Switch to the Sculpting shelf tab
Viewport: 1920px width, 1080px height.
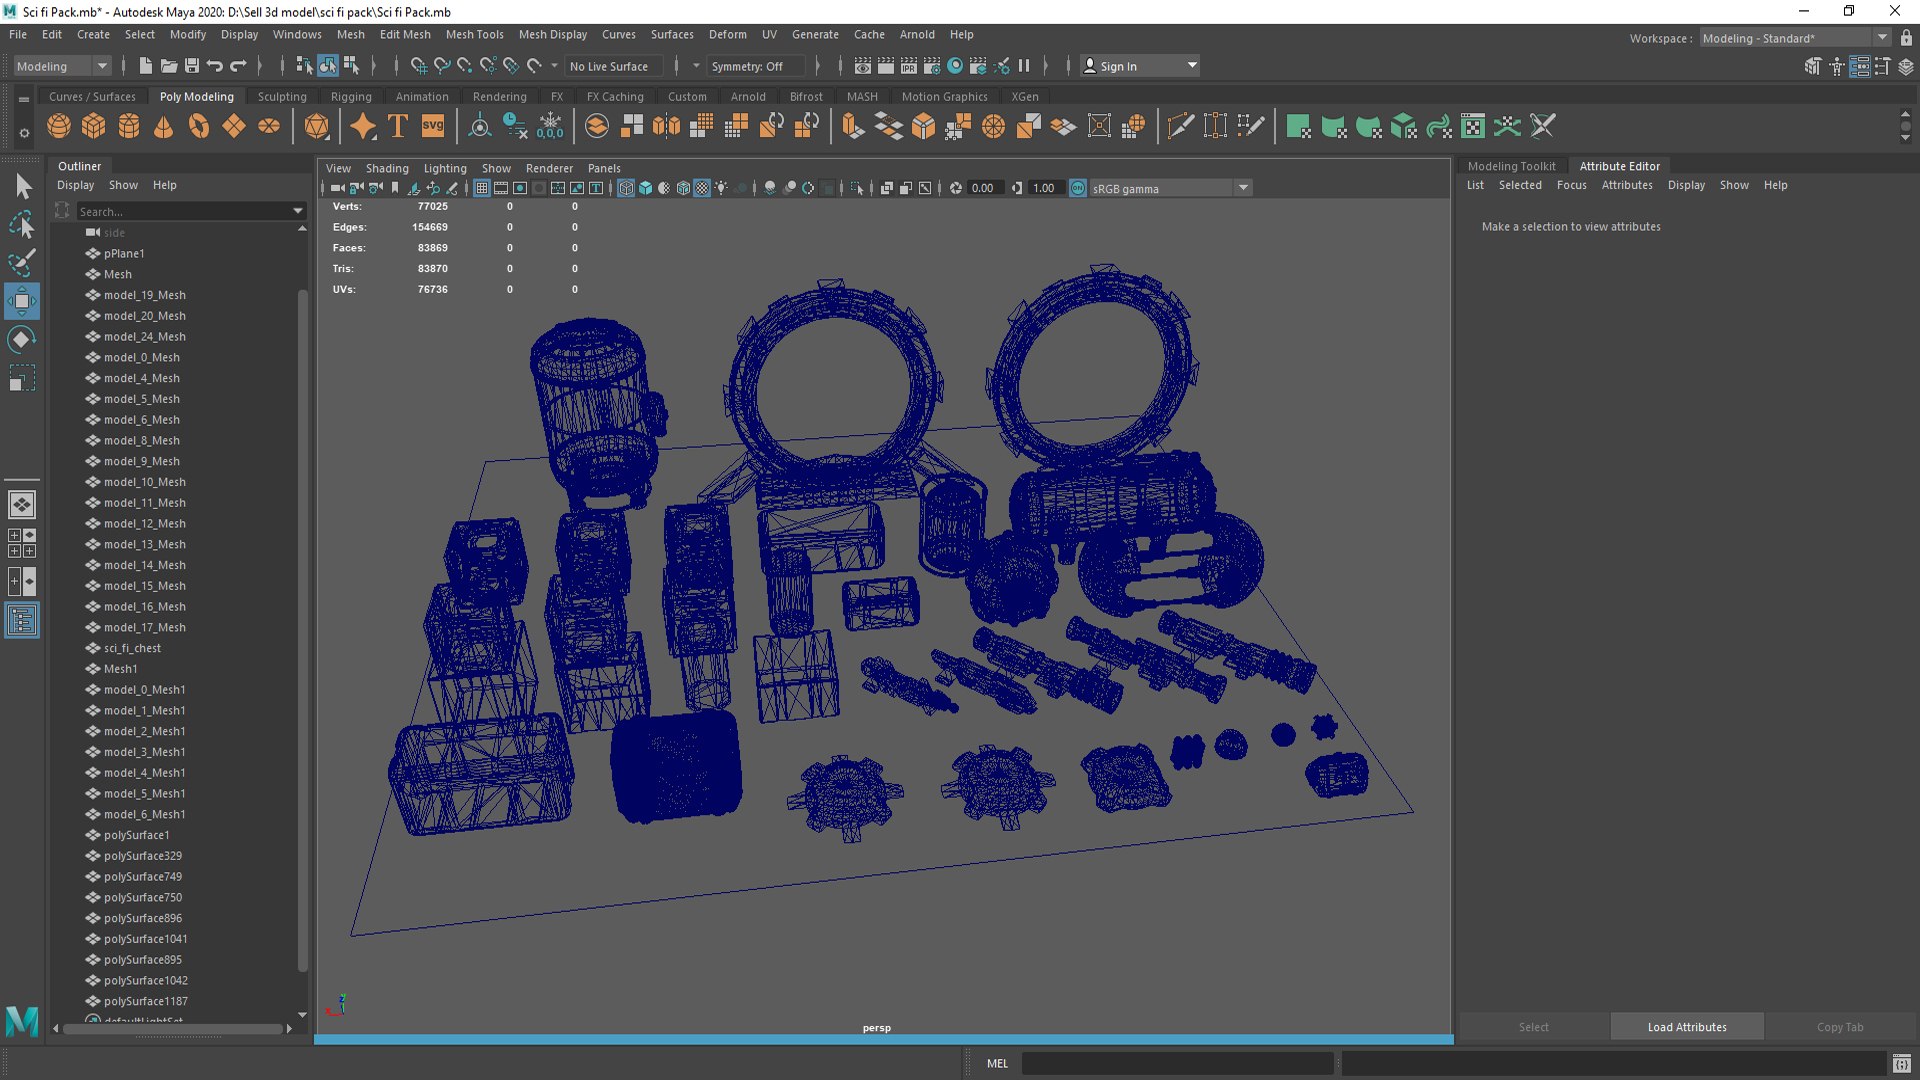pos(282,97)
